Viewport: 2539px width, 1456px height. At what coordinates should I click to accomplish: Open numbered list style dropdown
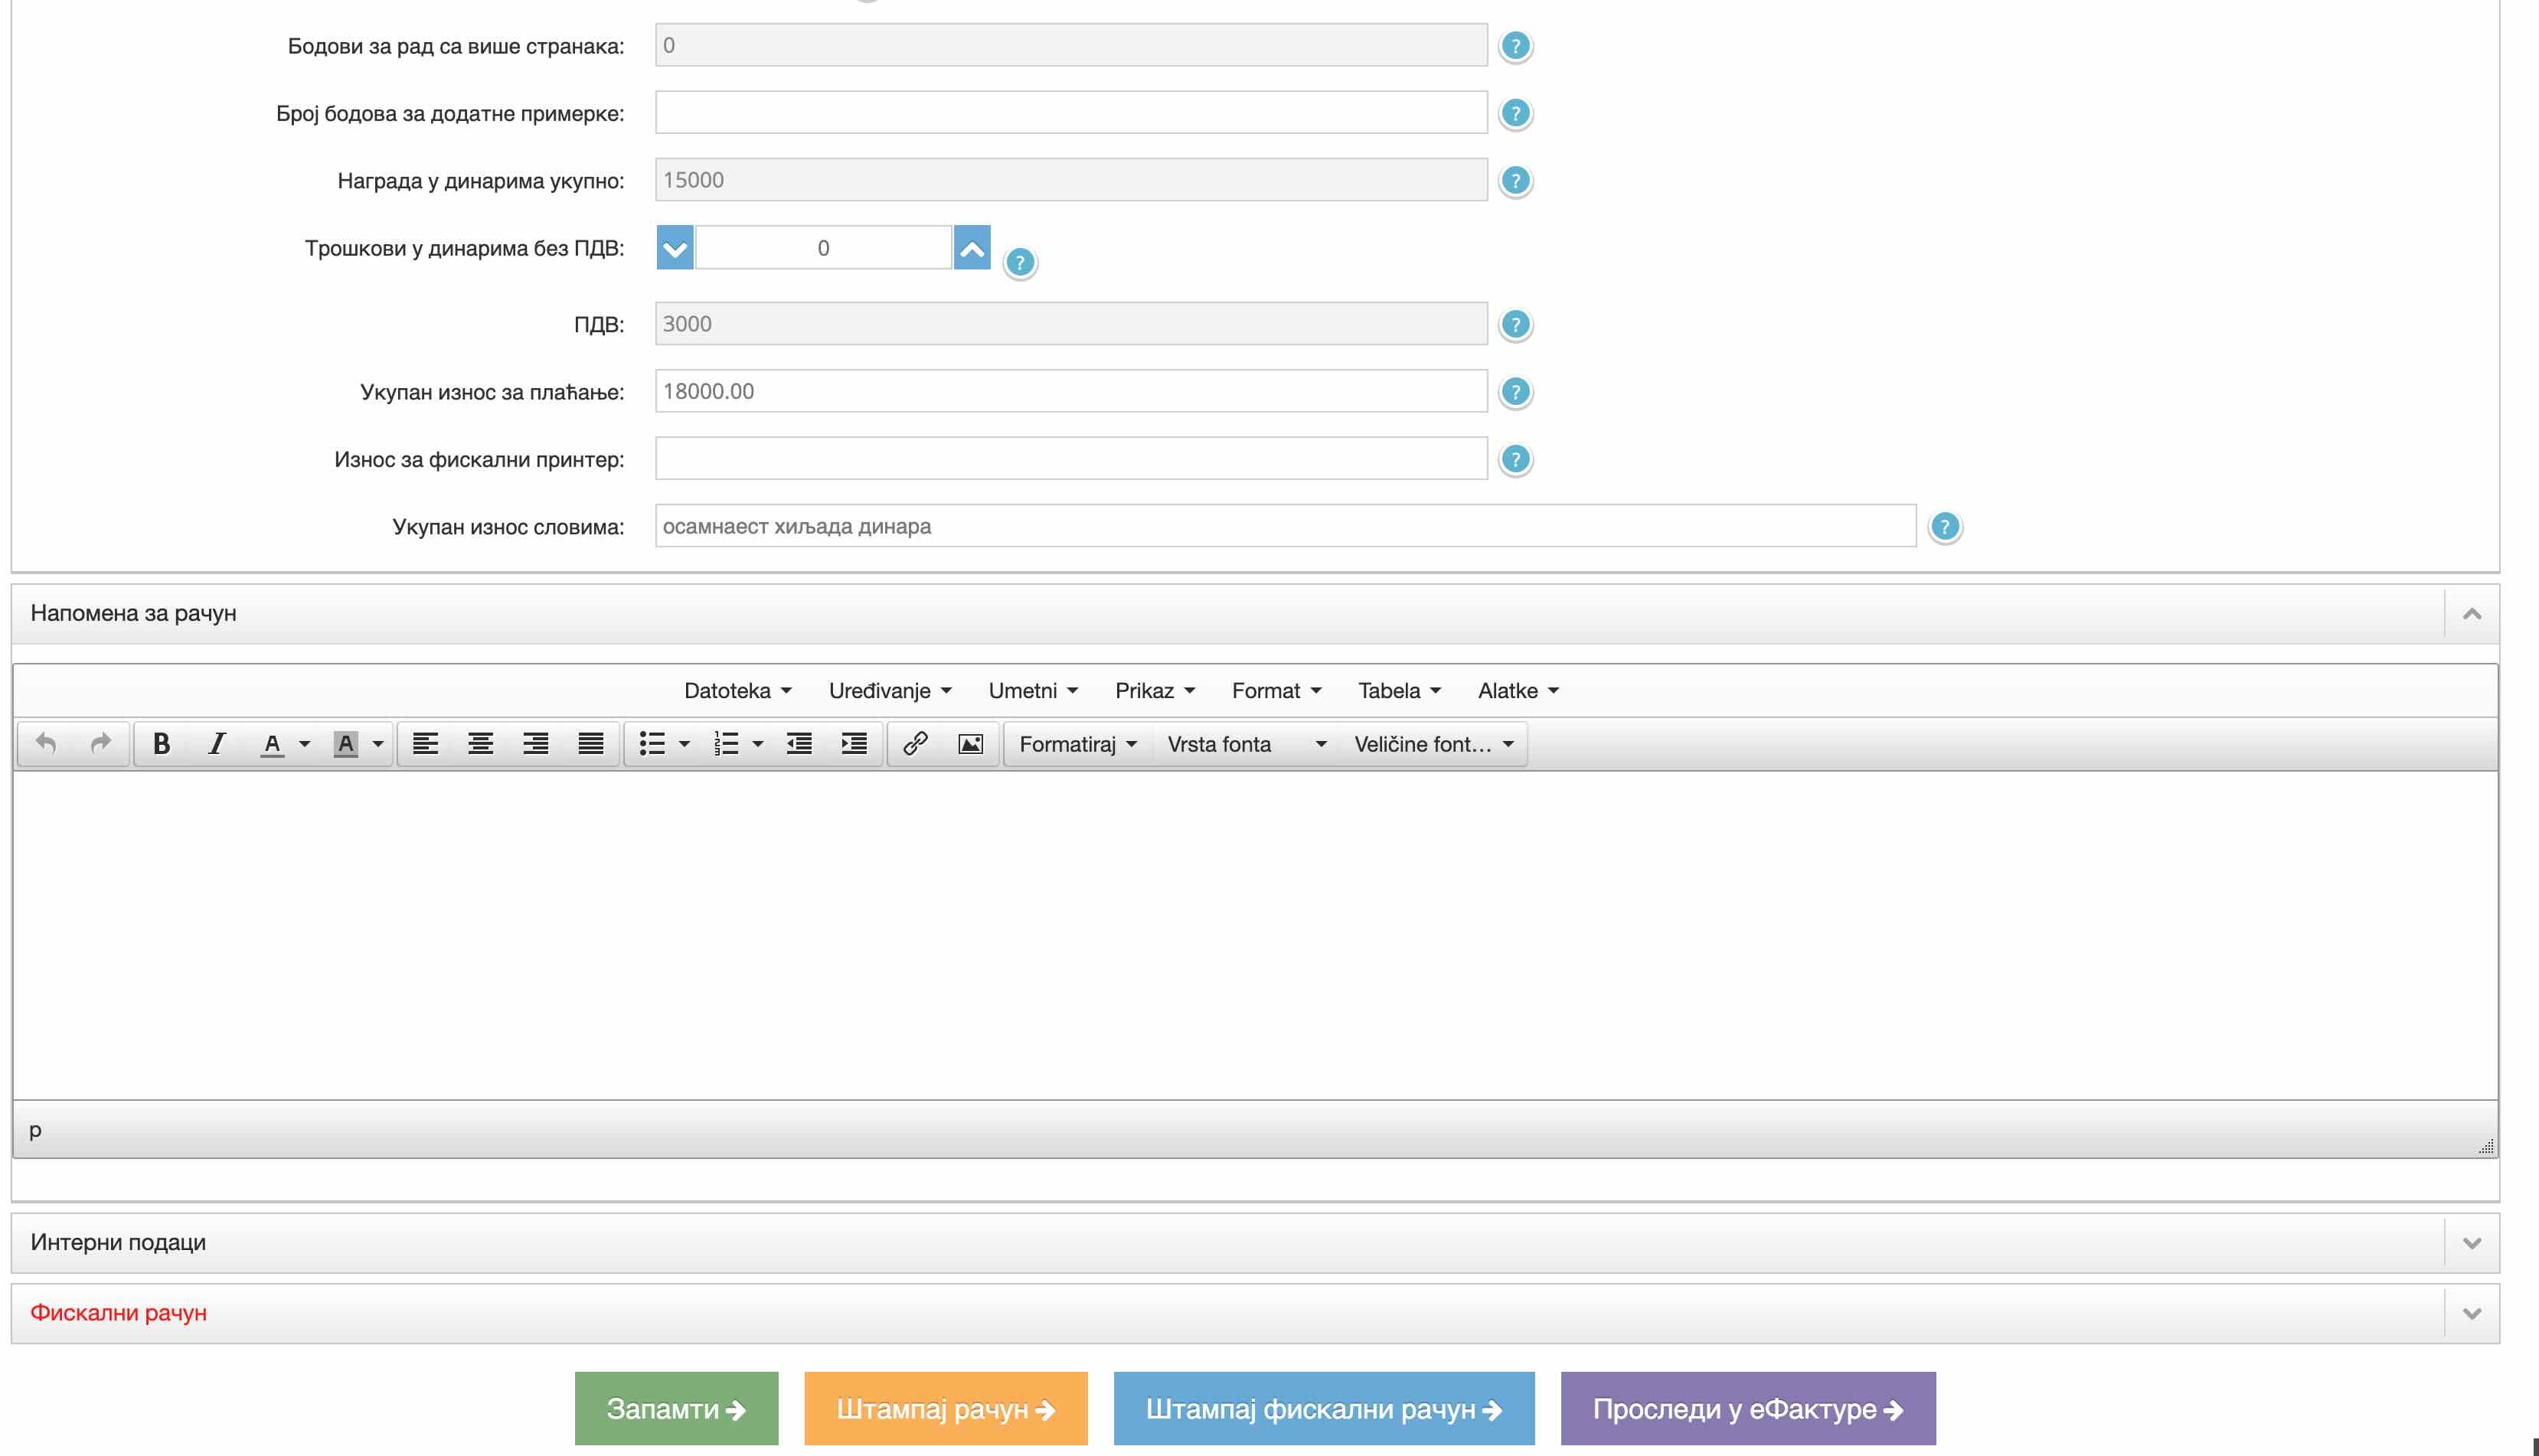(x=758, y=744)
